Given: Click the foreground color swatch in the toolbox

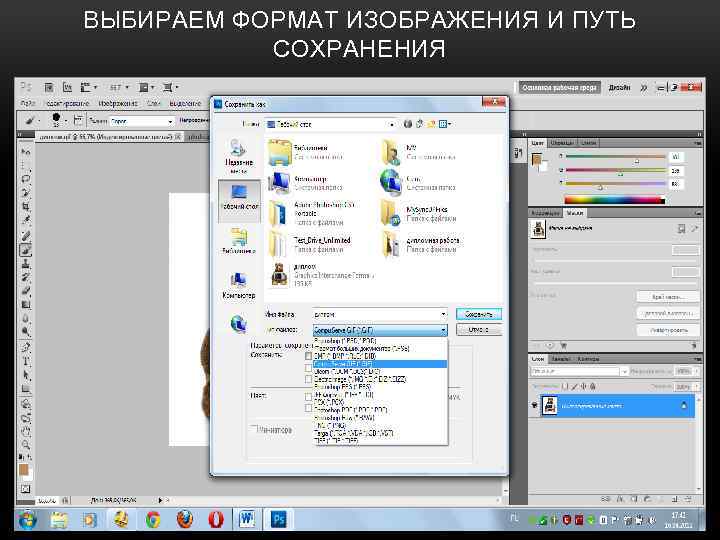Looking at the screenshot, I should (23, 470).
